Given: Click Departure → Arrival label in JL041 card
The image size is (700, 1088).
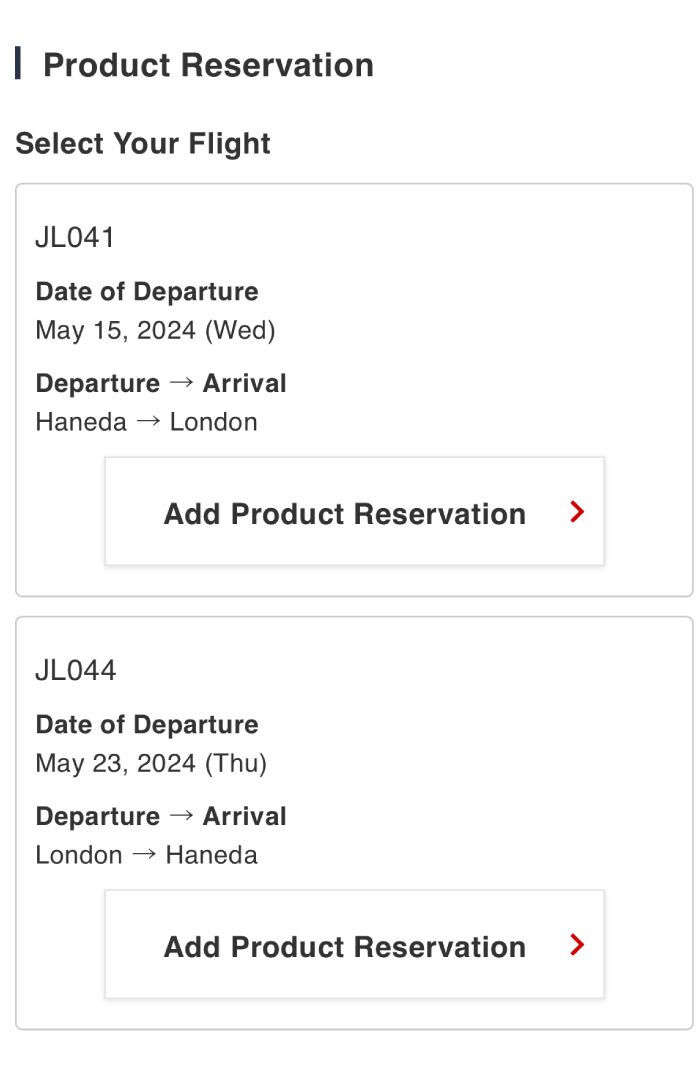Looking at the screenshot, I should [161, 384].
